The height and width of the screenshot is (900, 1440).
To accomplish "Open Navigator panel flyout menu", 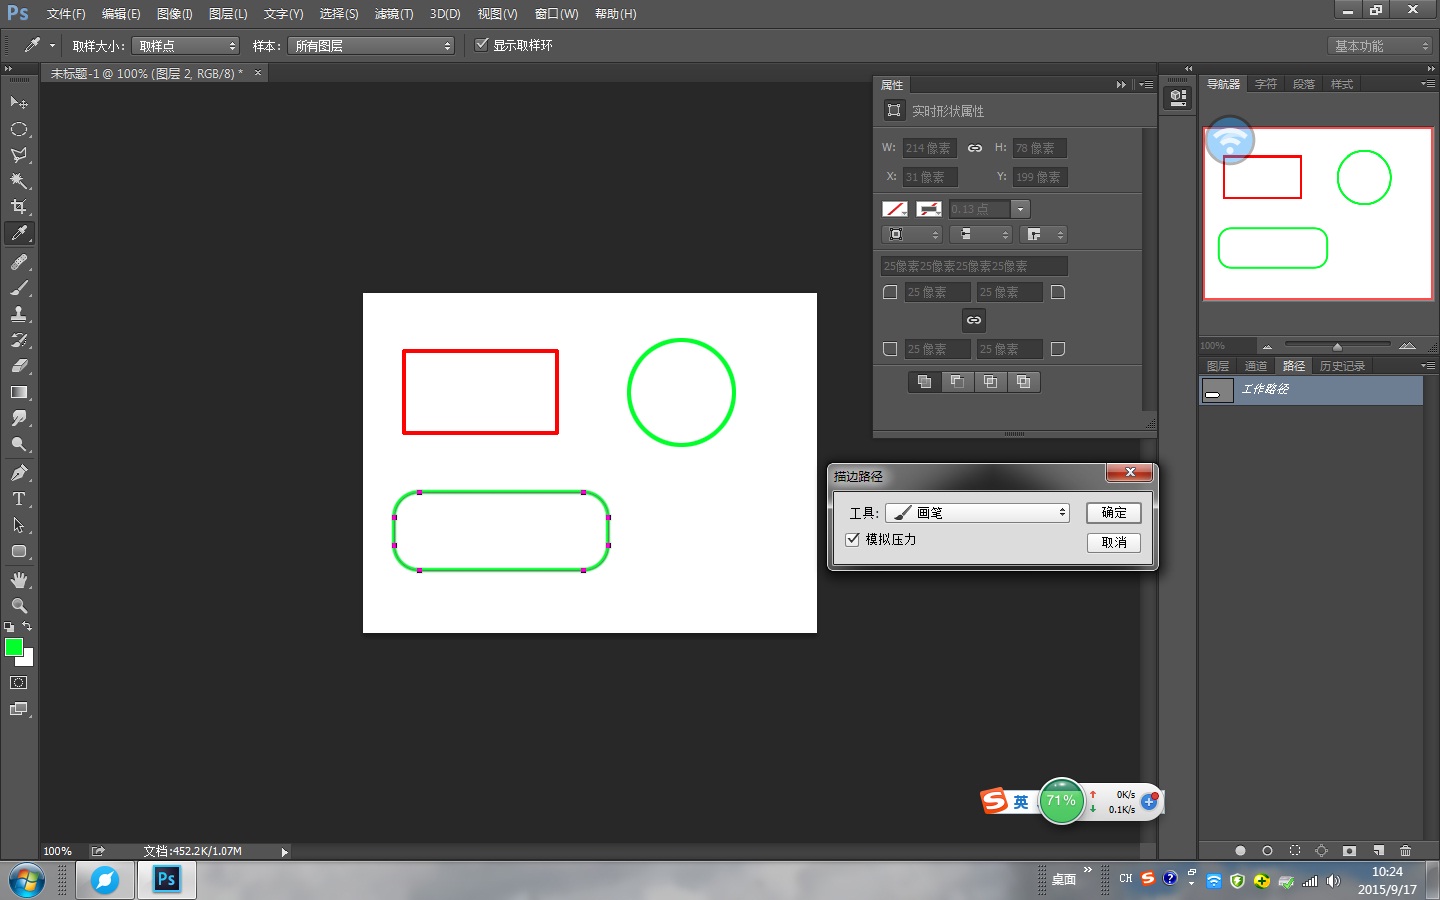I will pyautogui.click(x=1428, y=84).
